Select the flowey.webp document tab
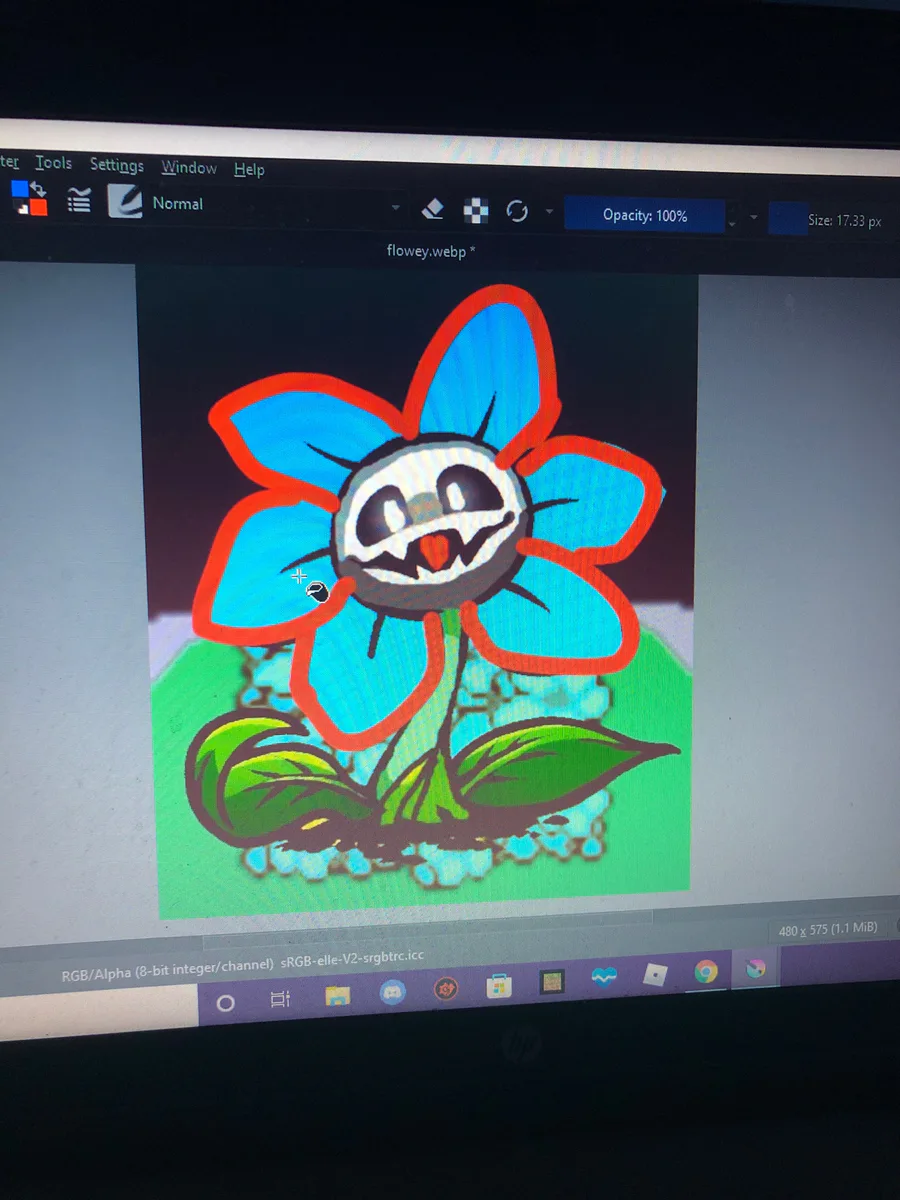 pyautogui.click(x=430, y=251)
